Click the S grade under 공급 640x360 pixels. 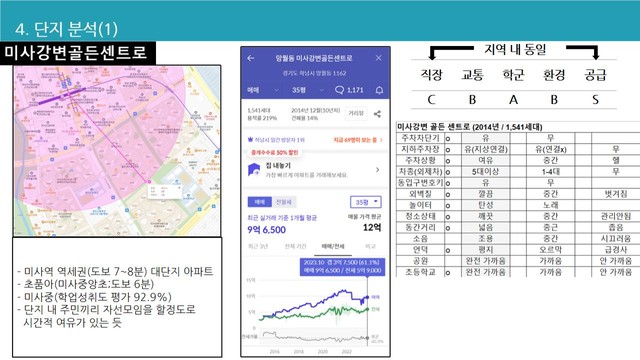tap(596, 100)
